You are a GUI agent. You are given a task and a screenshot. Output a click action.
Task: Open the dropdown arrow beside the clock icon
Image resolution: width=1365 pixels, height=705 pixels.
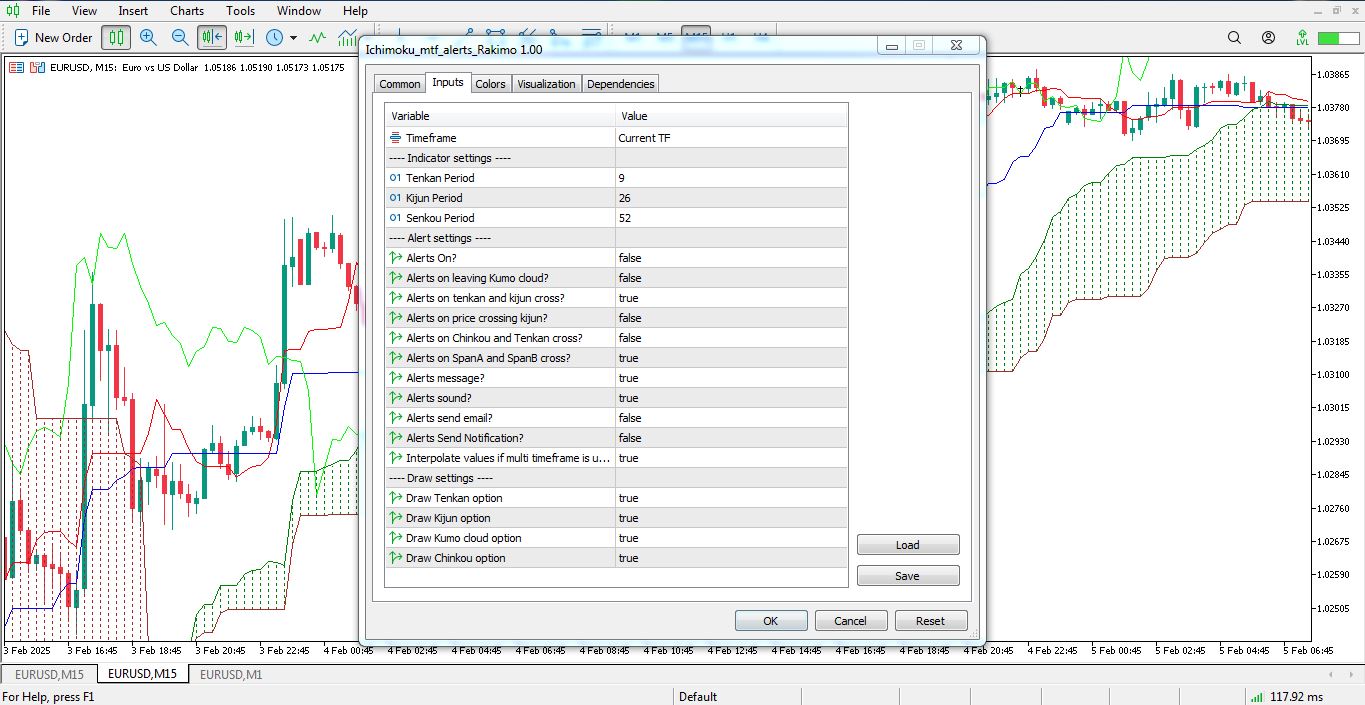(293, 38)
